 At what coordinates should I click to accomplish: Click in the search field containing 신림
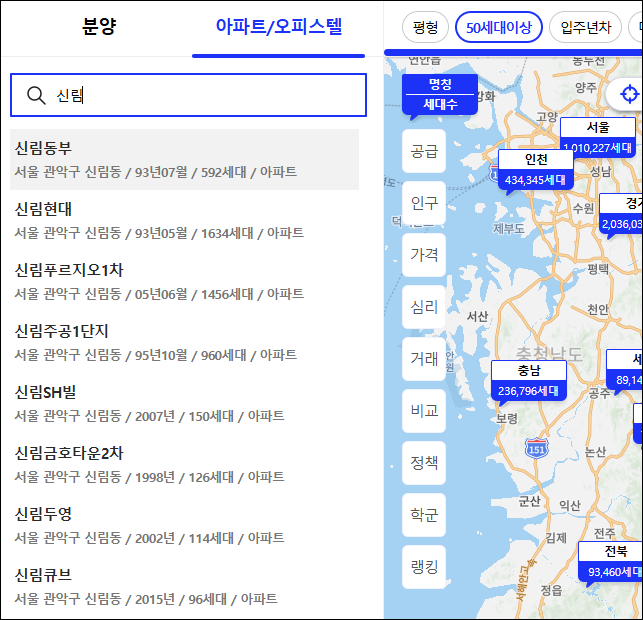[200, 95]
